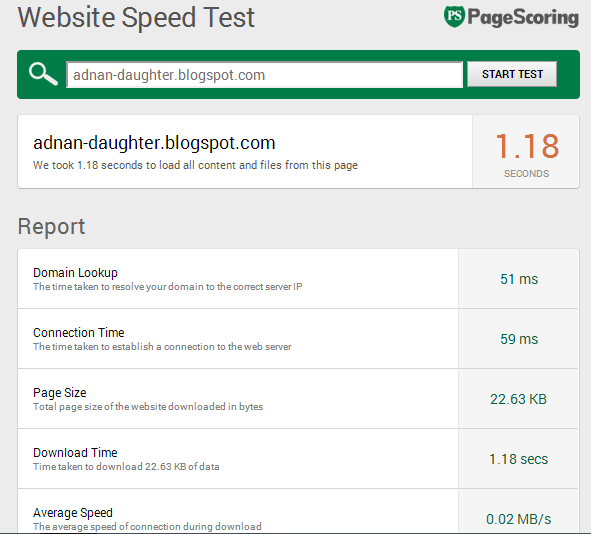The image size is (591, 534).
Task: Click the 'resolve your domain' description text
Action: [168, 287]
